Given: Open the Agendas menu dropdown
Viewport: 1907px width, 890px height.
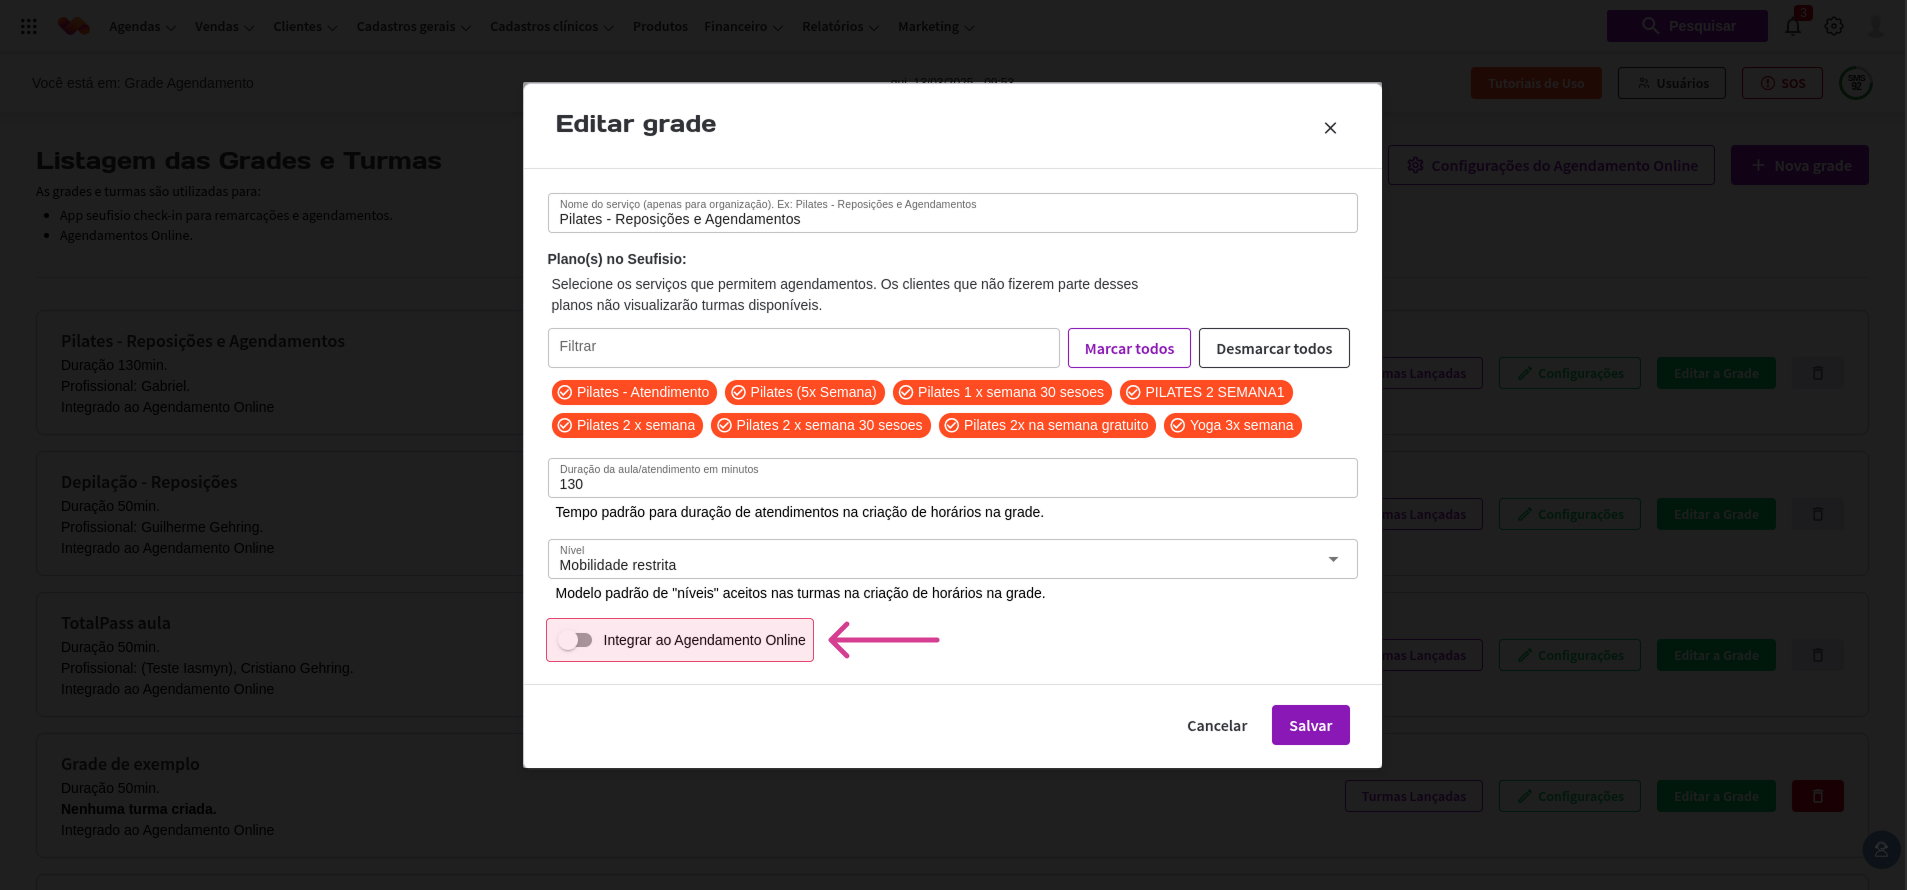Looking at the screenshot, I should 142,27.
